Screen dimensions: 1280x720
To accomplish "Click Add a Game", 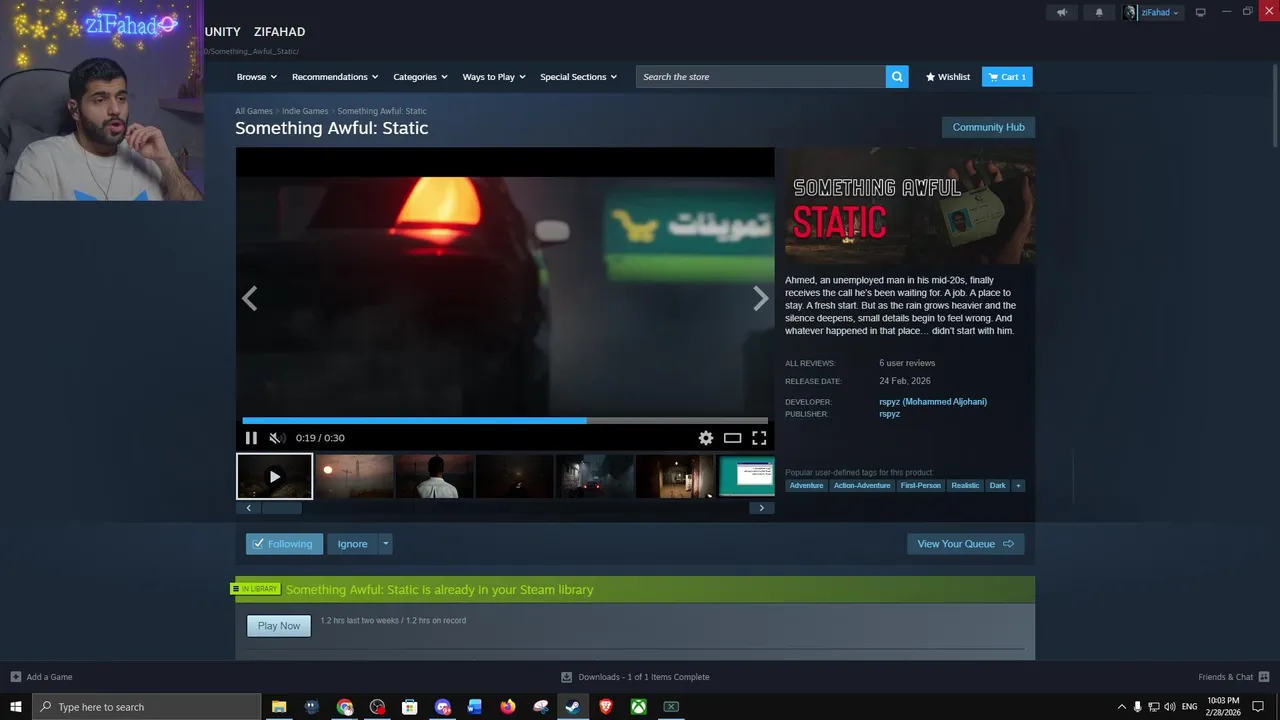I will tap(41, 677).
